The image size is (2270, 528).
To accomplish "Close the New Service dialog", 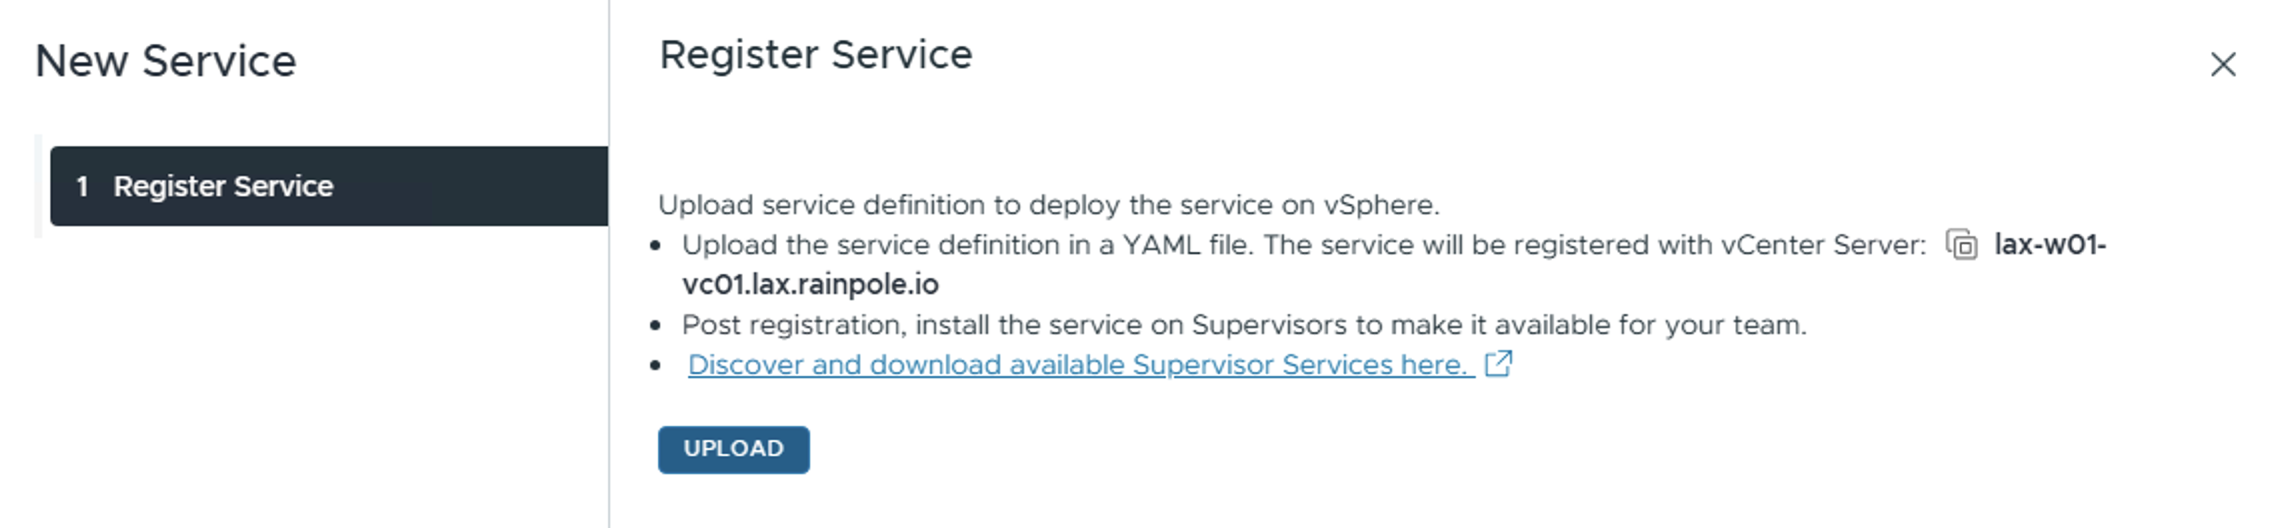I will [2222, 65].
